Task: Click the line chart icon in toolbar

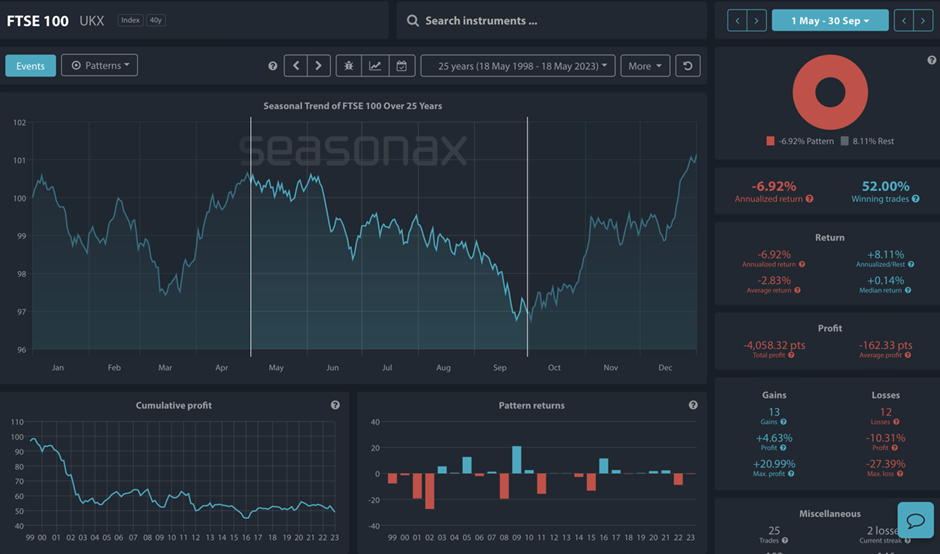Action: 375,66
